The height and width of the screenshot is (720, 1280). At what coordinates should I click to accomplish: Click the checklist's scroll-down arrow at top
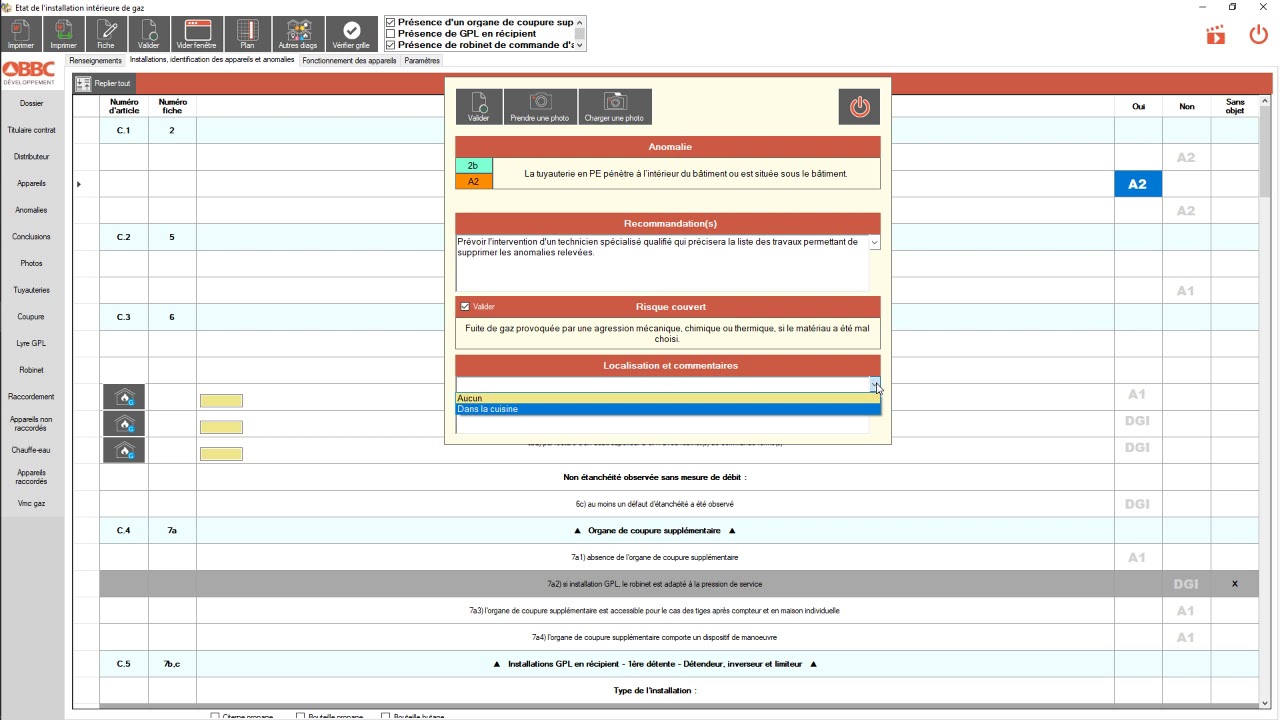click(581, 45)
